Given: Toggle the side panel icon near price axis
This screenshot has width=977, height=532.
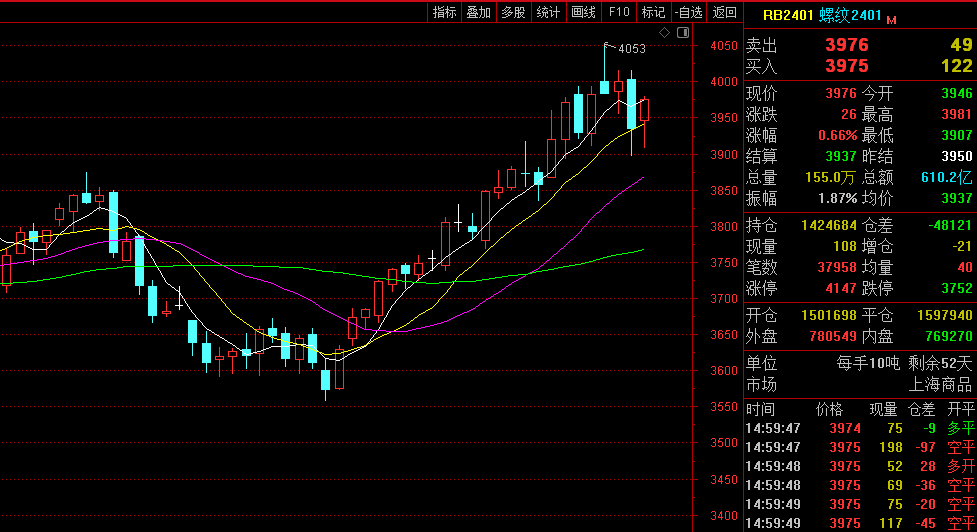Looking at the screenshot, I should [x=683, y=33].
